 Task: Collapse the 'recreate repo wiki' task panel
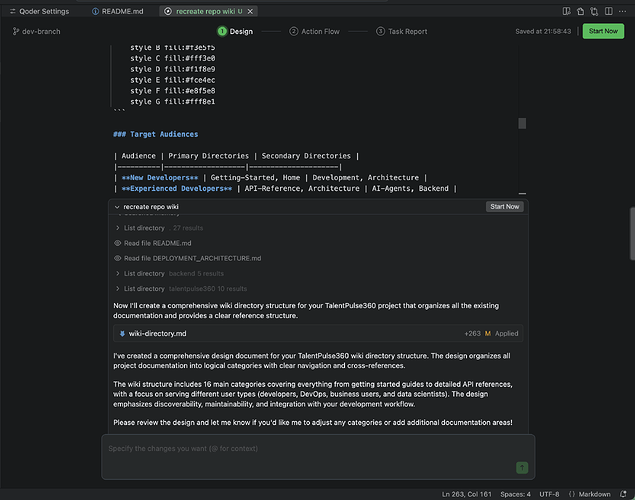pos(117,206)
